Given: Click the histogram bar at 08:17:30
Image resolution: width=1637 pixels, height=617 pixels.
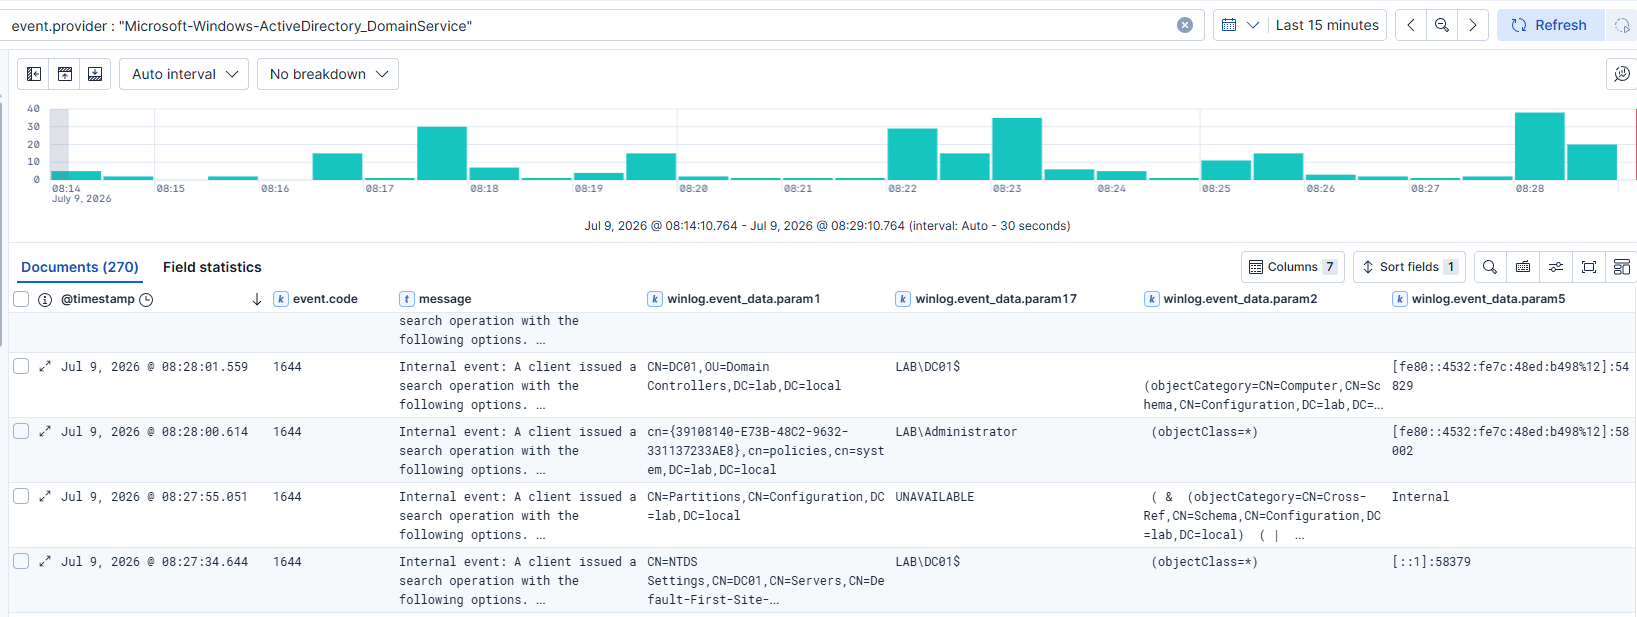Looking at the screenshot, I should tap(442, 153).
